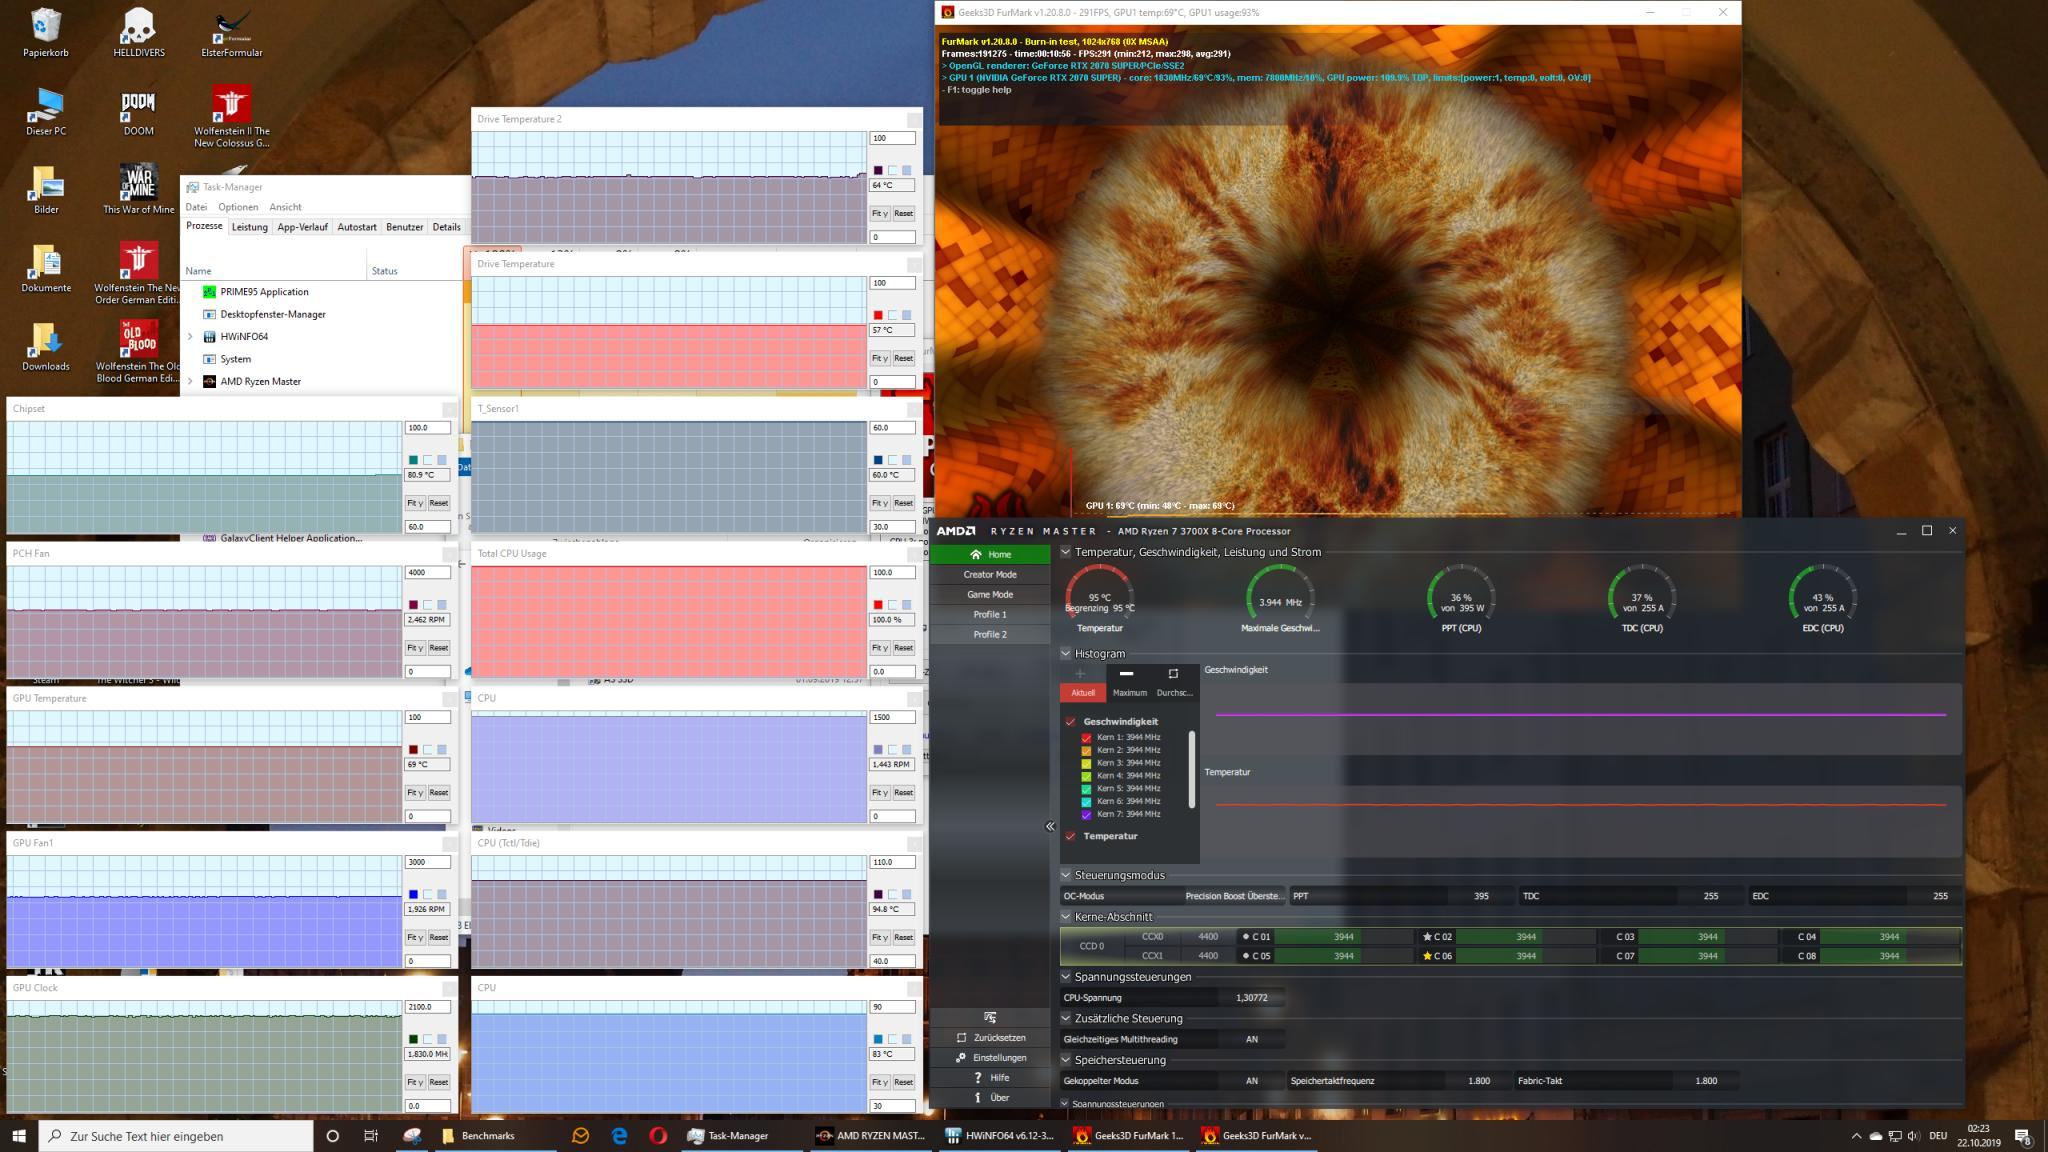Collapse the Temperatur, Geschwindigkeit, Leistung section
Image resolution: width=2048 pixels, height=1152 pixels.
pos(1066,552)
